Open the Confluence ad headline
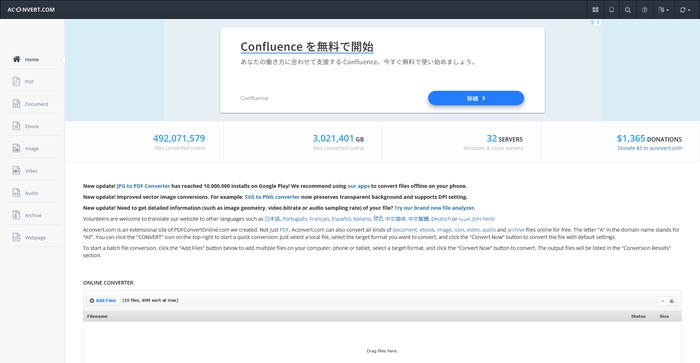Image resolution: width=700 pixels, height=363 pixels. pyautogui.click(x=307, y=46)
